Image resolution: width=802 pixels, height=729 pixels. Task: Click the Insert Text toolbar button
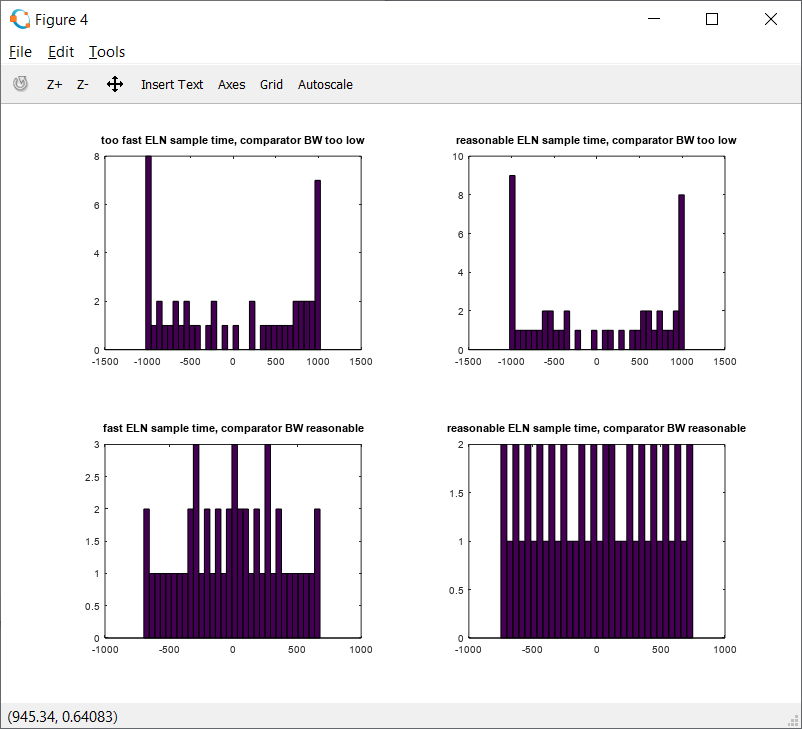[172, 85]
